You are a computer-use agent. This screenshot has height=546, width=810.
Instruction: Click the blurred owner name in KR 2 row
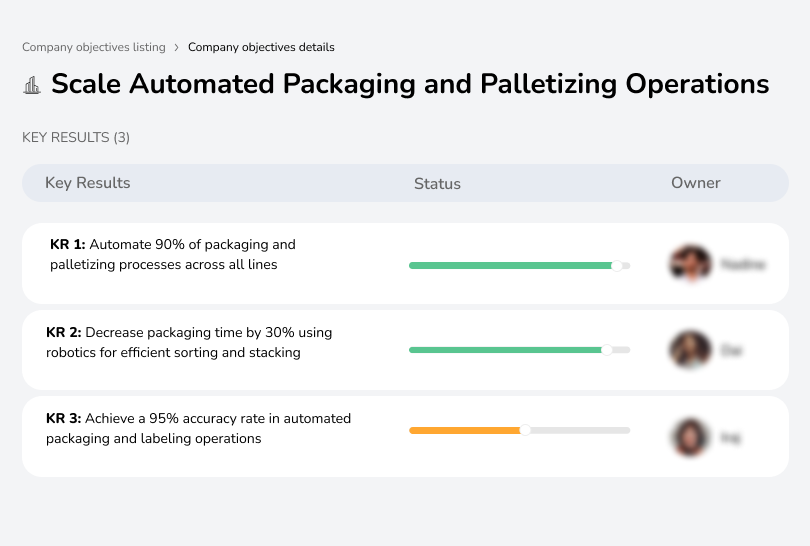tap(731, 351)
